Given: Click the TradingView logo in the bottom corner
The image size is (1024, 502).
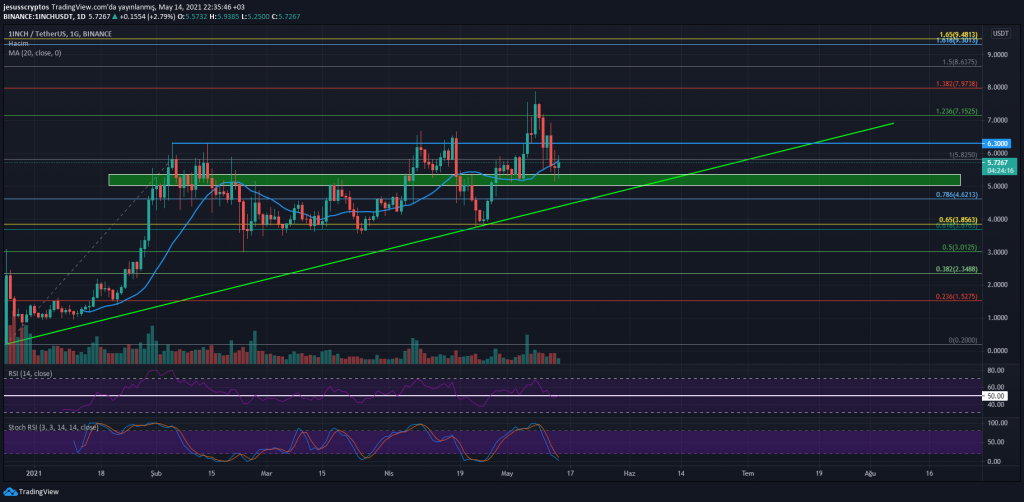Looking at the screenshot, I should [x=31, y=492].
